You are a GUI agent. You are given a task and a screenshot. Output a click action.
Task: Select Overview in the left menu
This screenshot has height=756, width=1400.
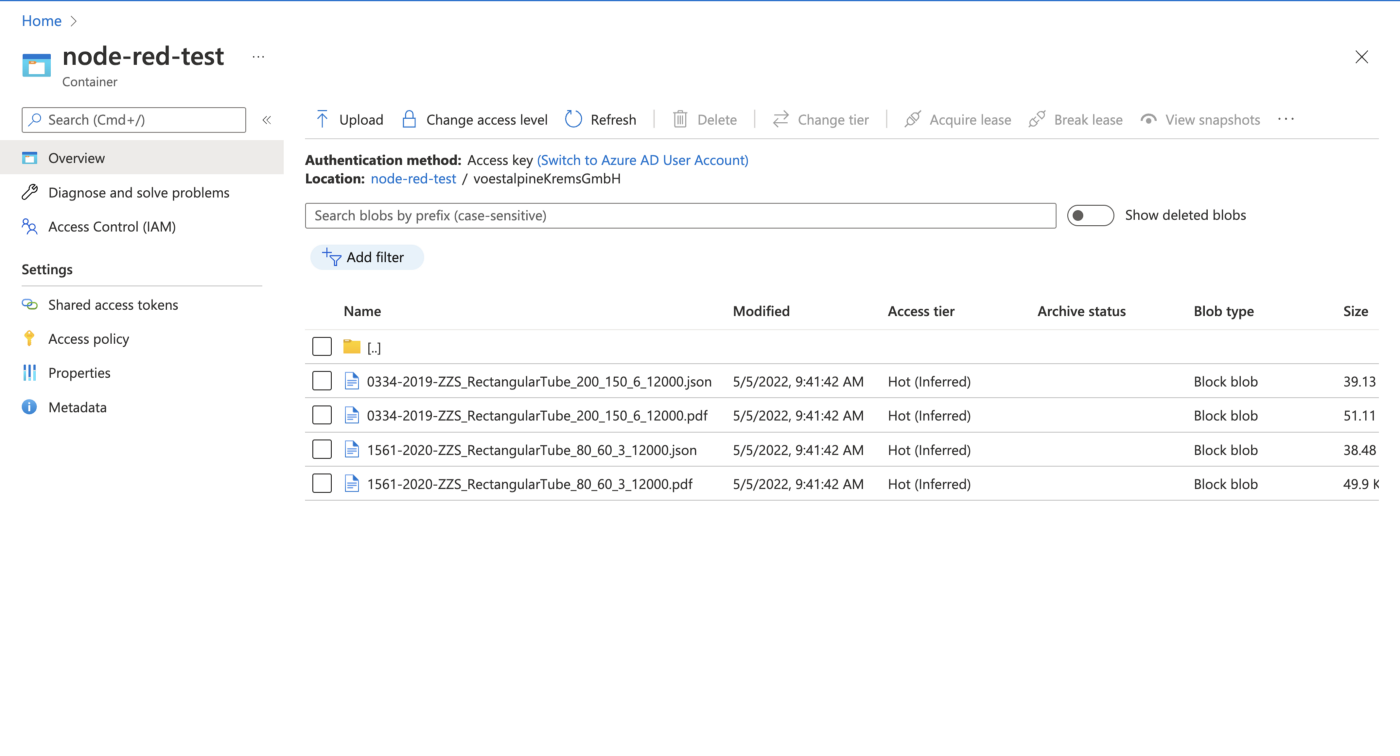[x=76, y=158]
